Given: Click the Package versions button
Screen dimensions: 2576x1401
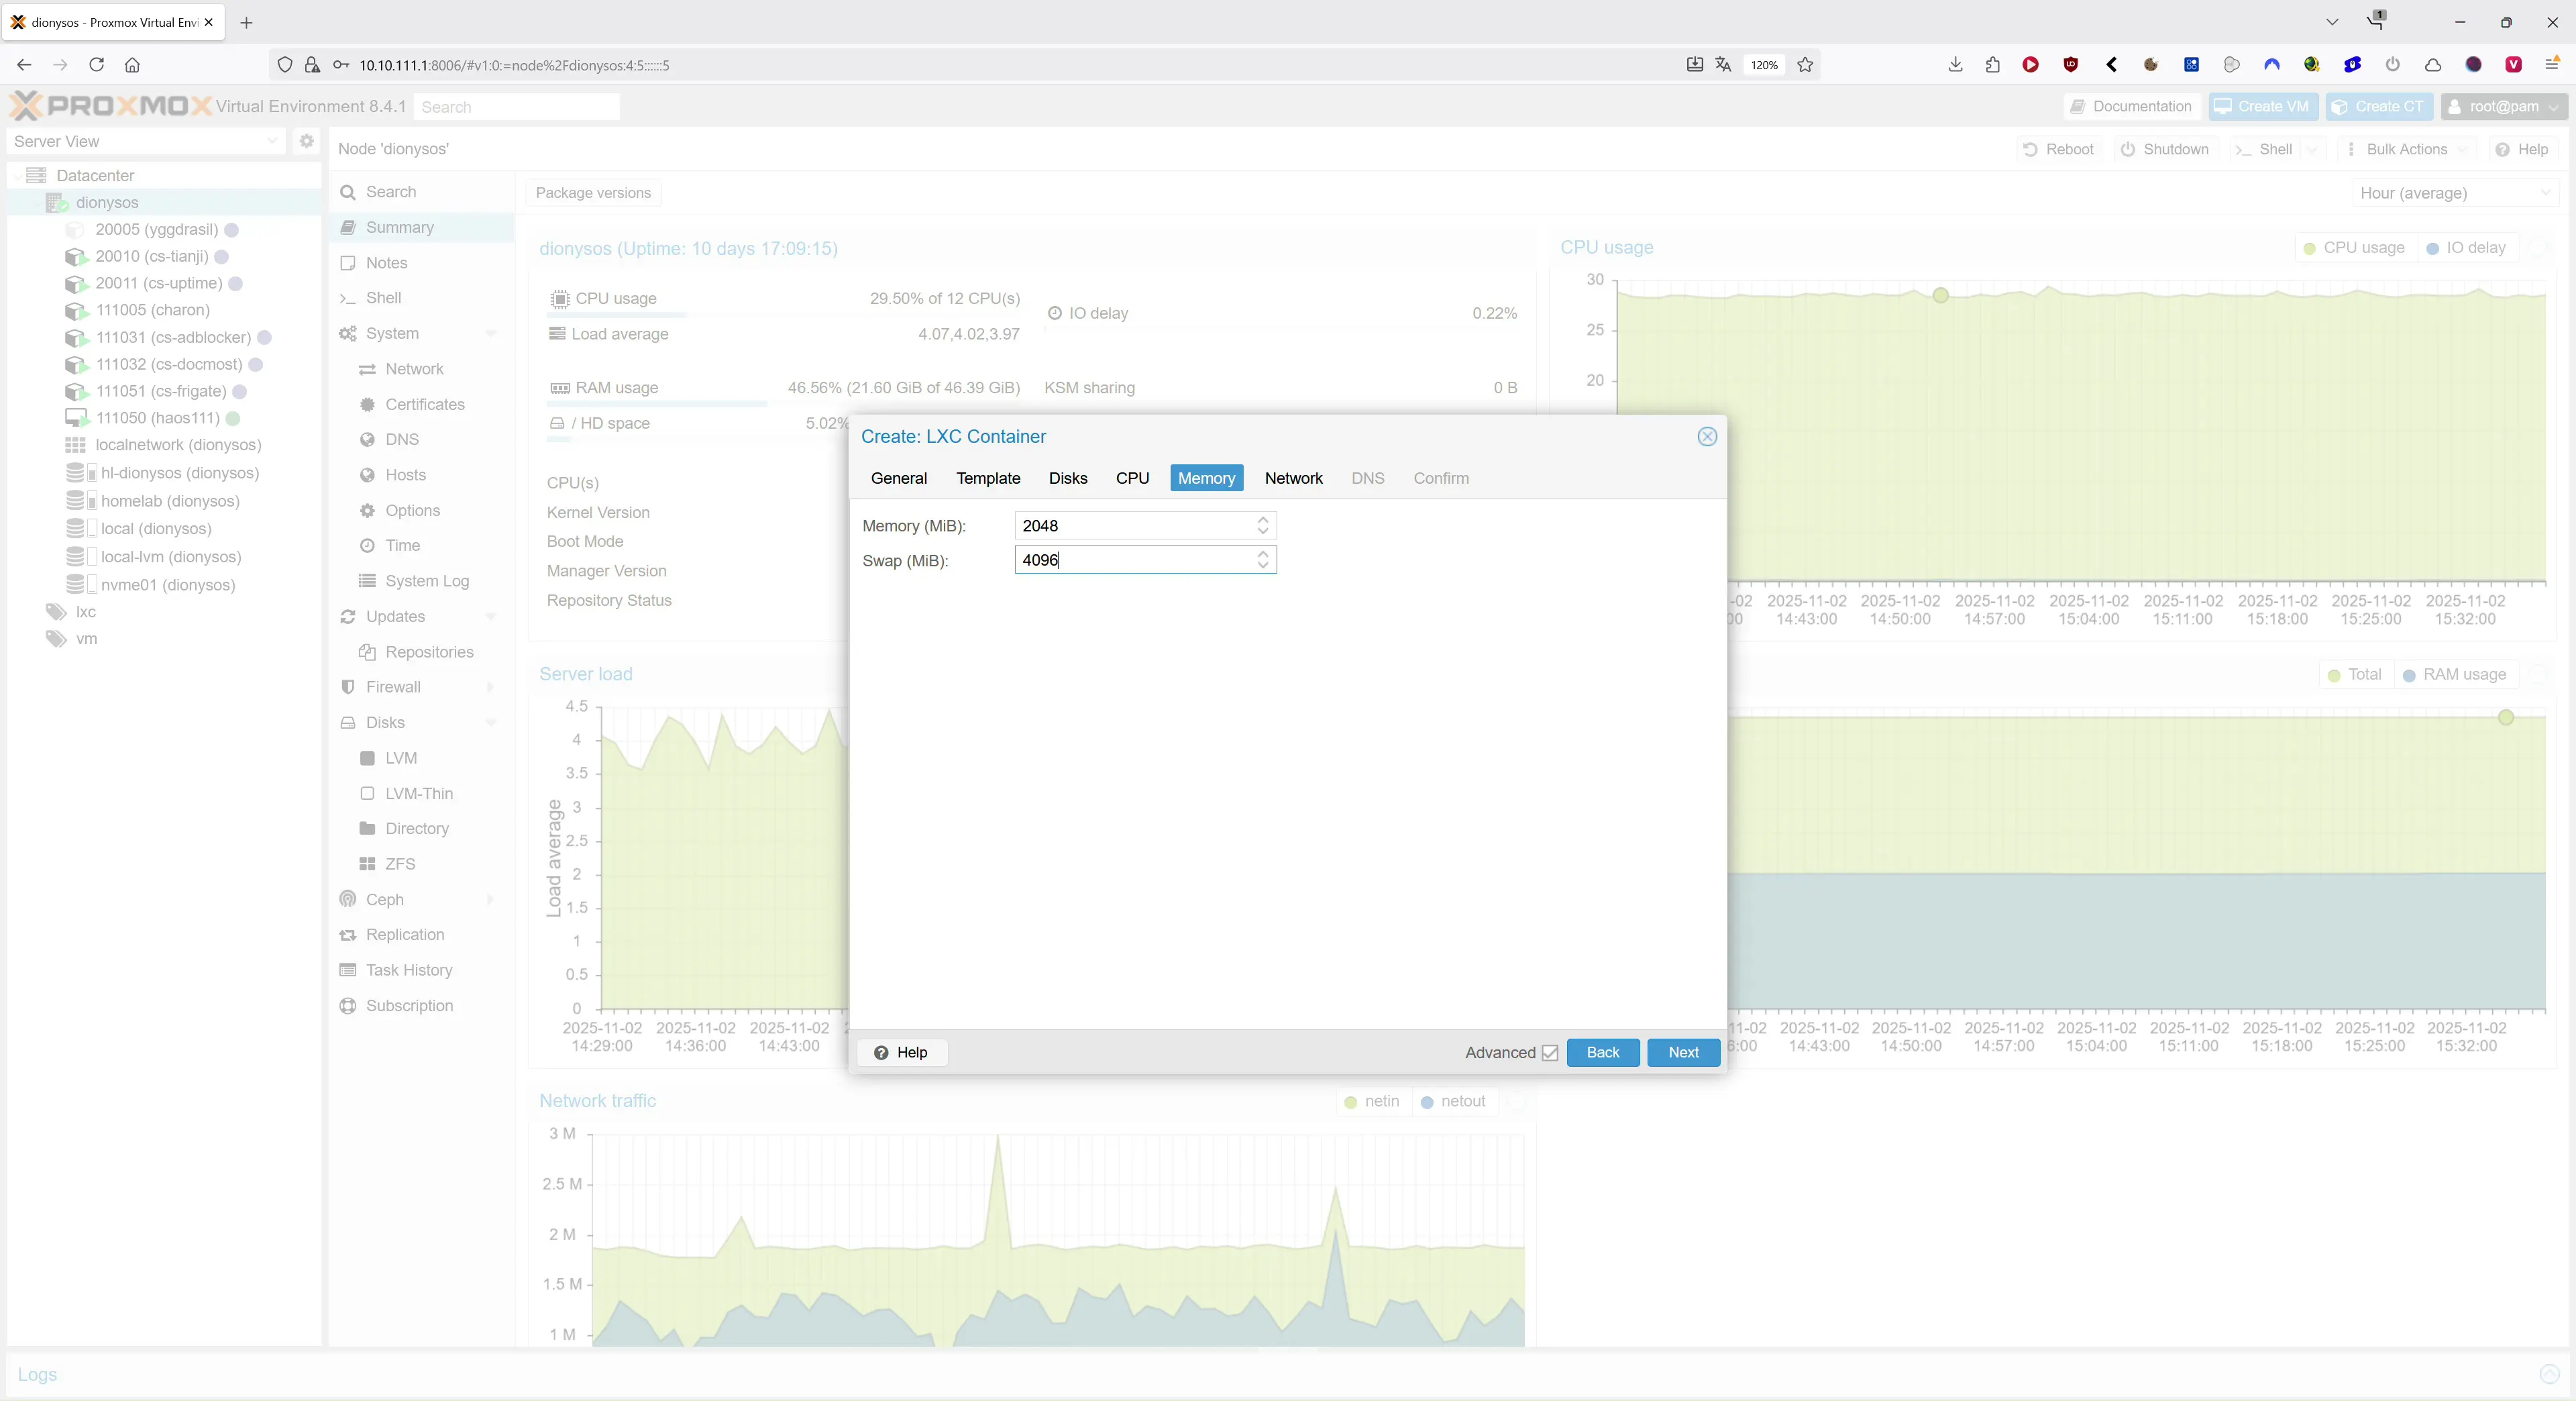Looking at the screenshot, I should coord(592,193).
